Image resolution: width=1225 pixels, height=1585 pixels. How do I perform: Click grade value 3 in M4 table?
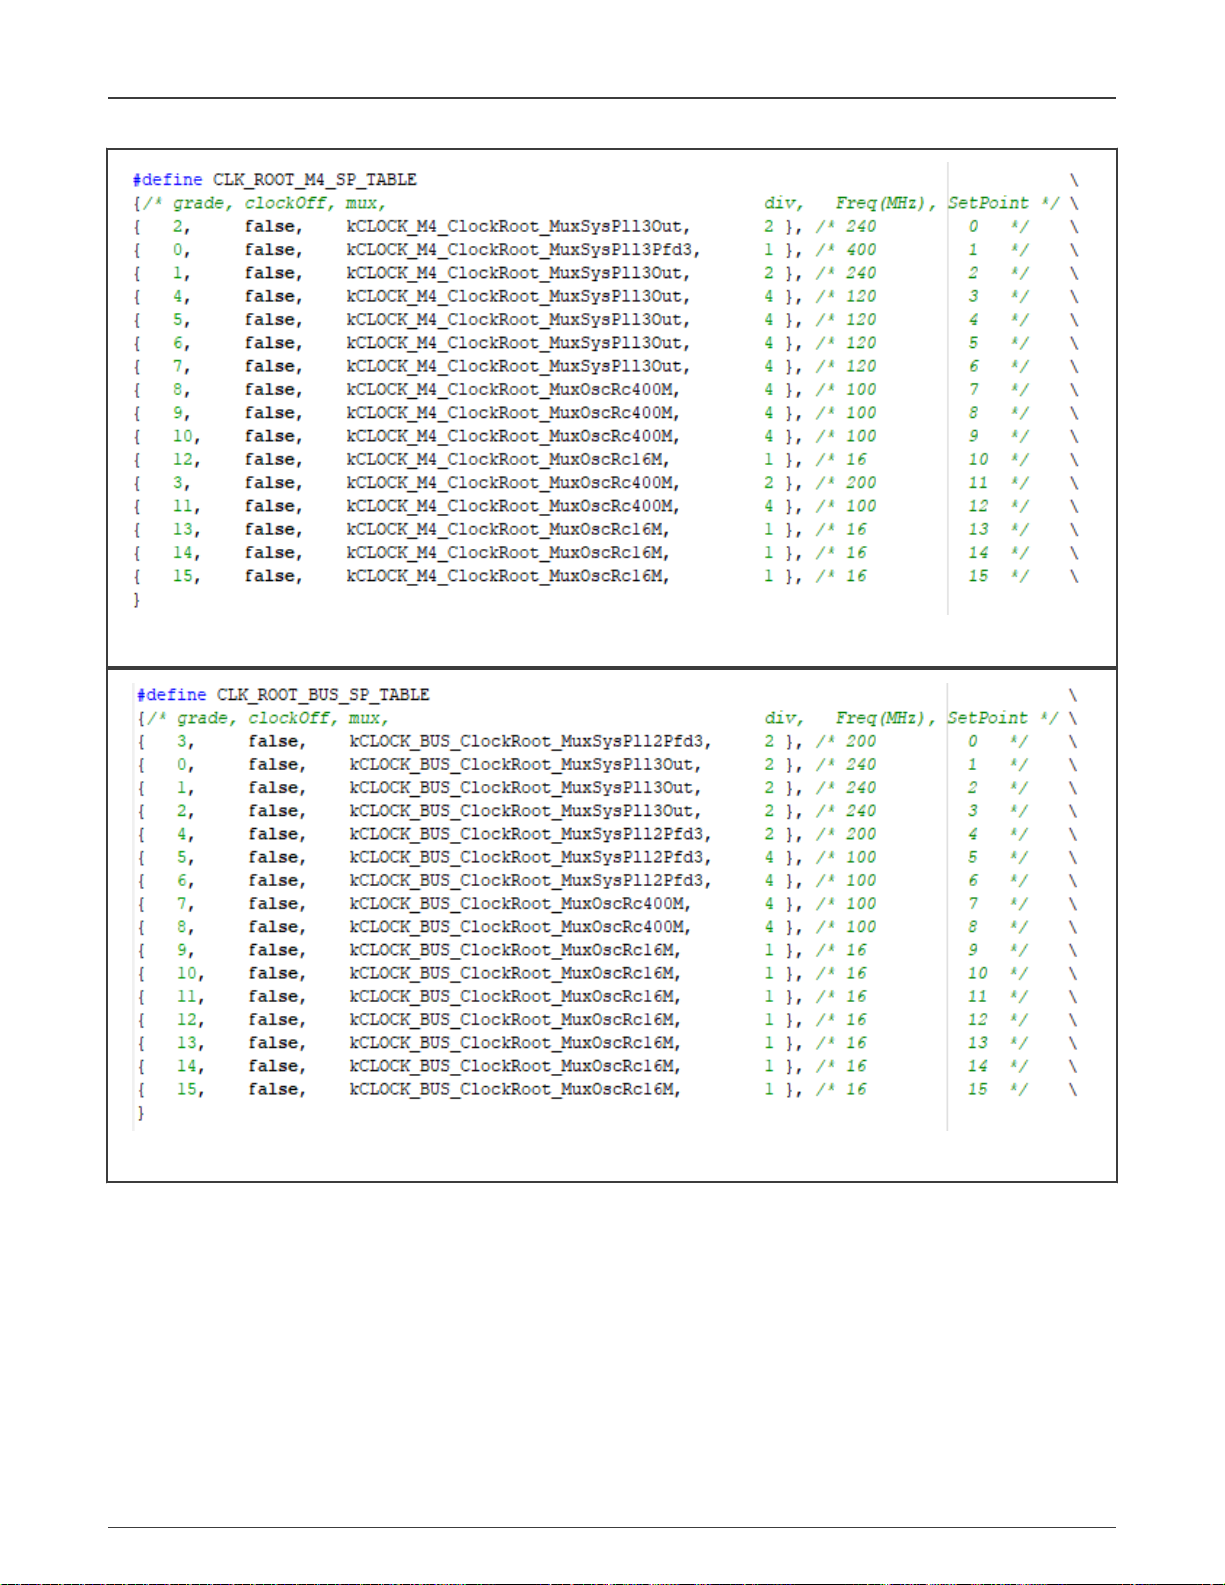[178, 483]
